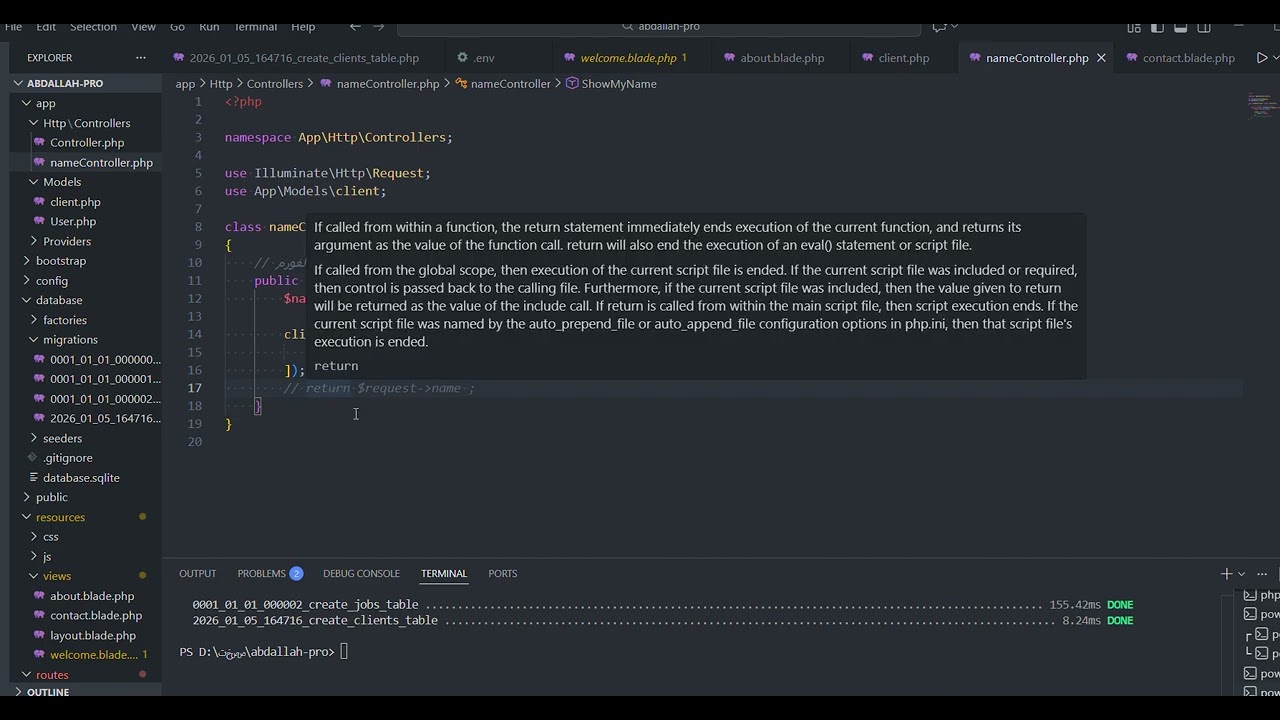Click the Run PHP file play icon
The width and height of the screenshot is (1280, 720).
[1262, 58]
